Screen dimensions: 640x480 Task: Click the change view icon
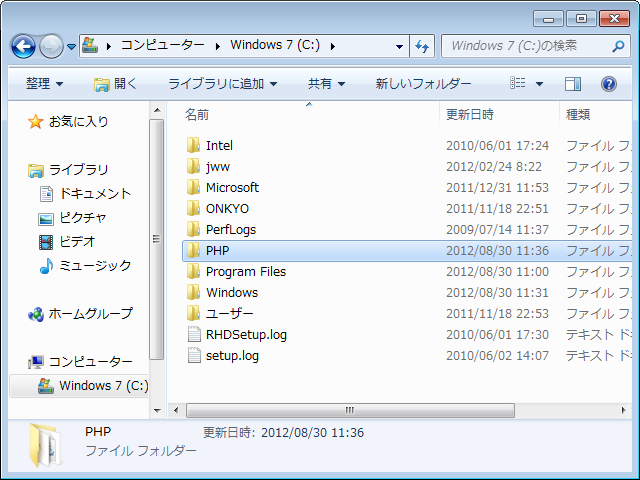pyautogui.click(x=518, y=83)
